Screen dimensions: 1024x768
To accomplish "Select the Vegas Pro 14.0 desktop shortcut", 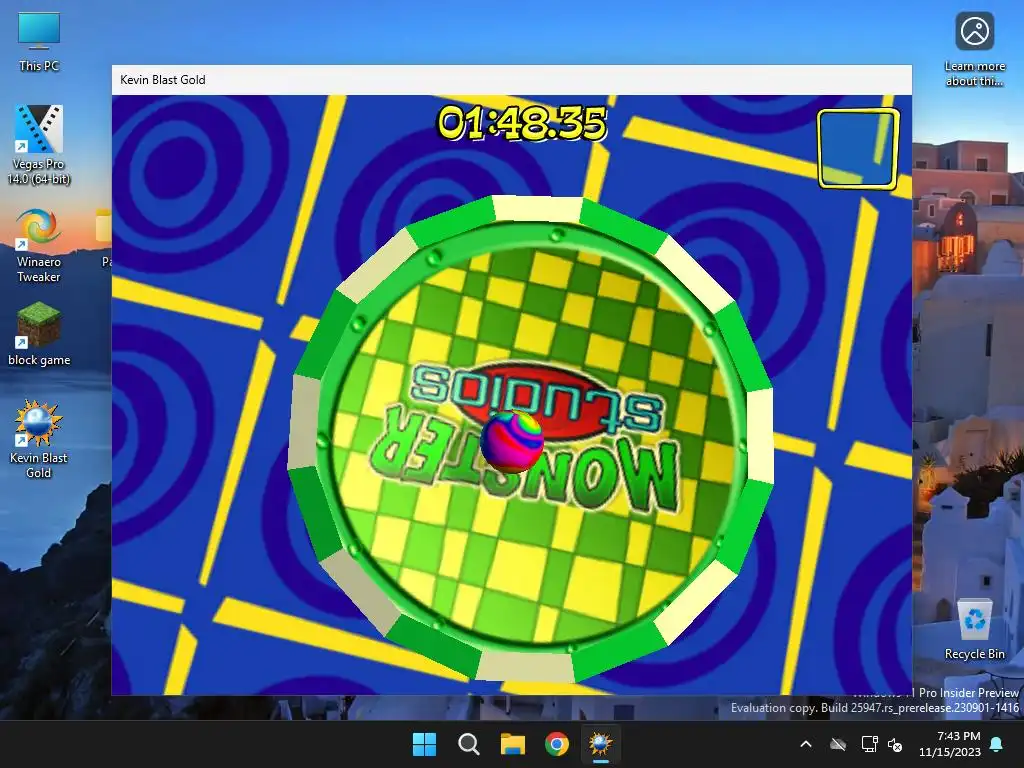I will pos(39,144).
